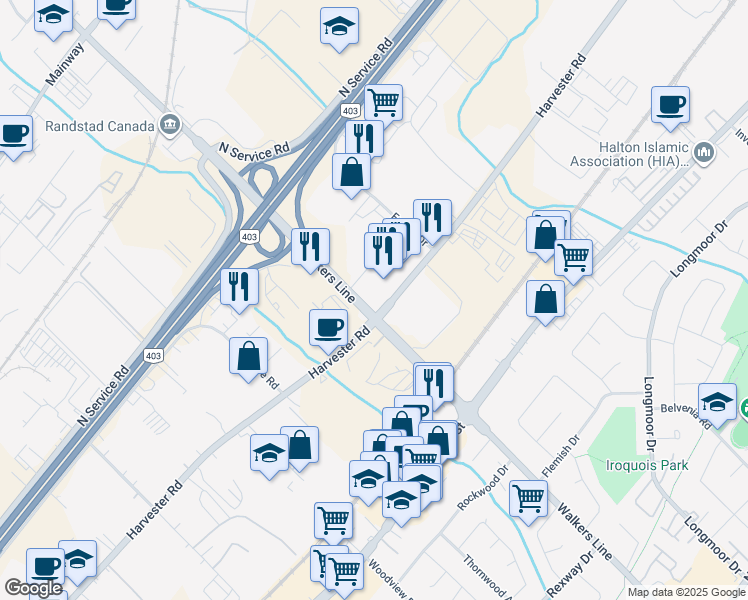748x600 pixels.
Task: Click the Map data ©2025 Google attribution
Action: pos(686,592)
